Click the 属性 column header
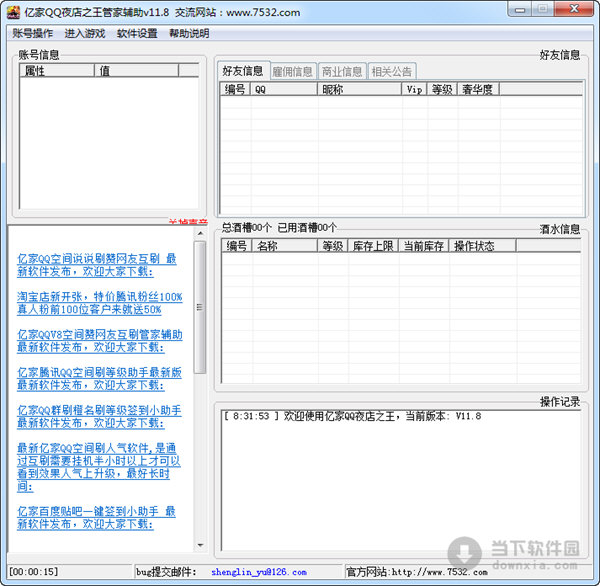 (57, 70)
